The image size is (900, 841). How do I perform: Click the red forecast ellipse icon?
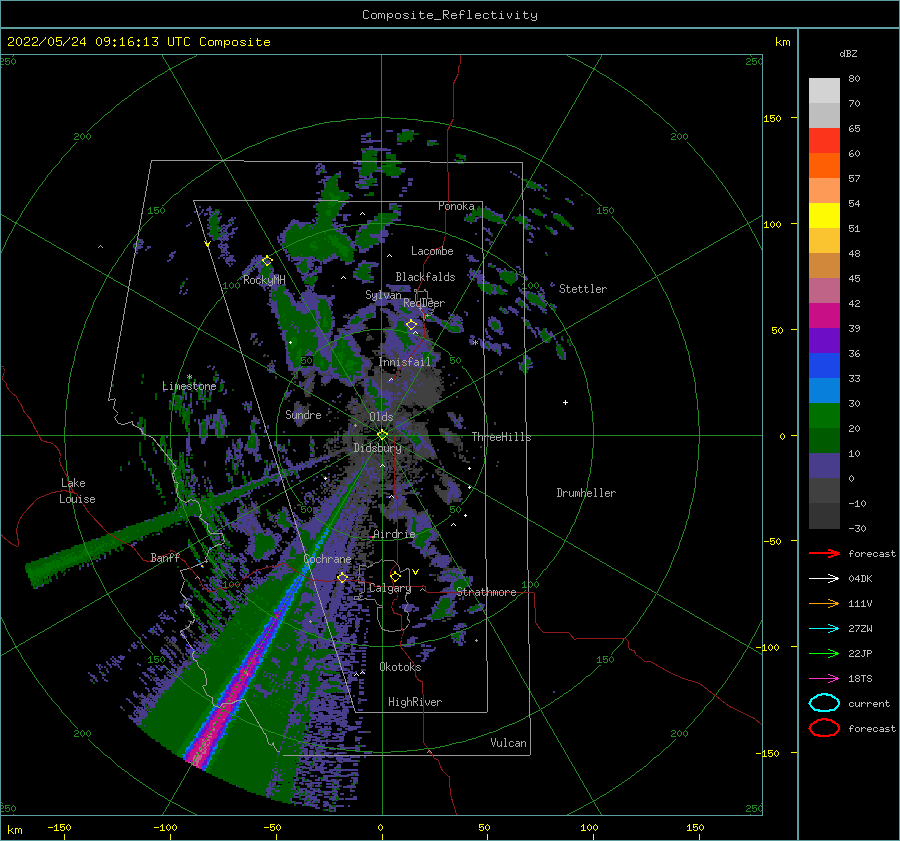click(x=824, y=728)
